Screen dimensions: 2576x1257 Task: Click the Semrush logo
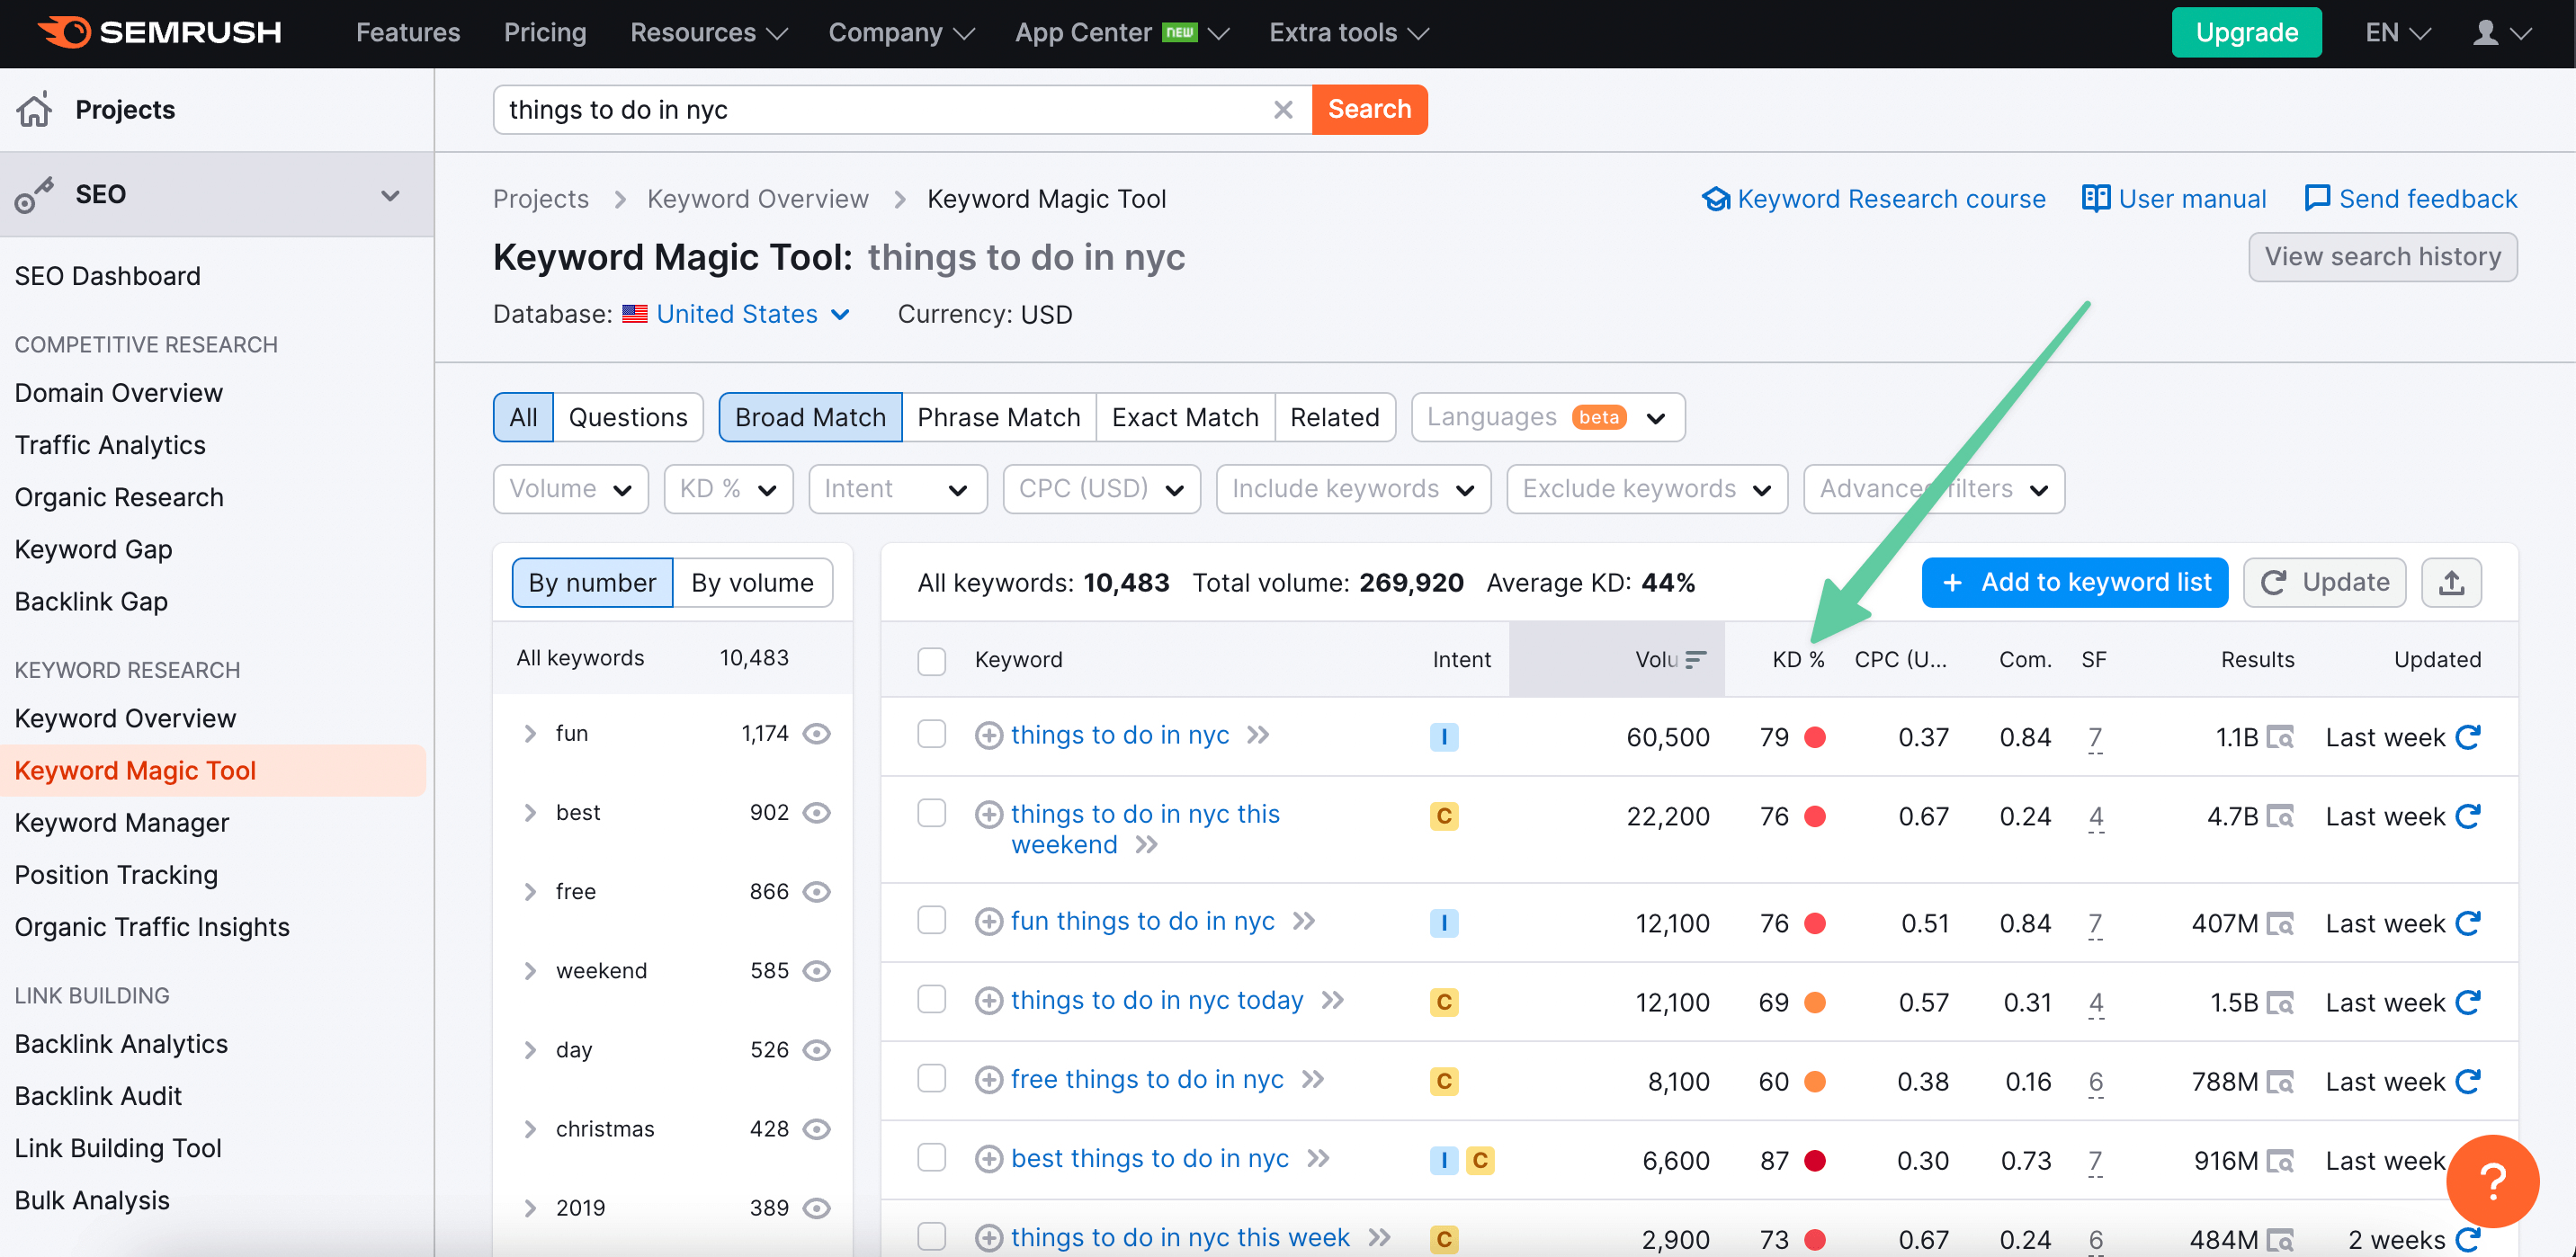coord(160,32)
